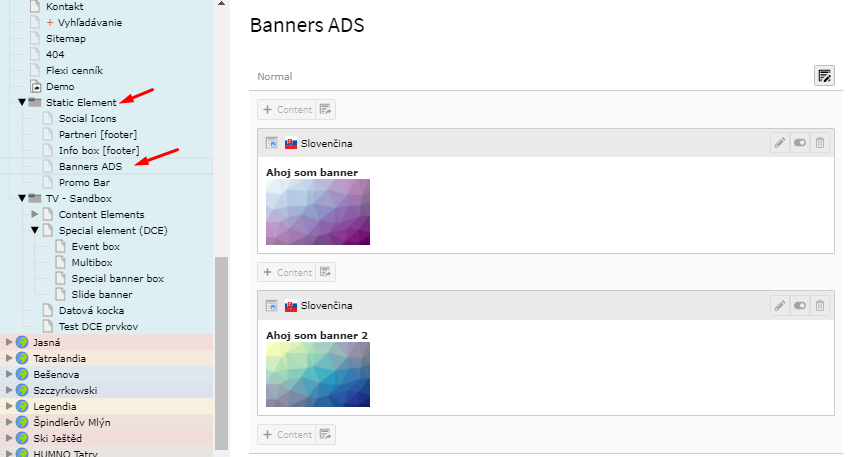Click the icon right of the topmost Content button
Screen dimensions: 849x457
pos(326,109)
